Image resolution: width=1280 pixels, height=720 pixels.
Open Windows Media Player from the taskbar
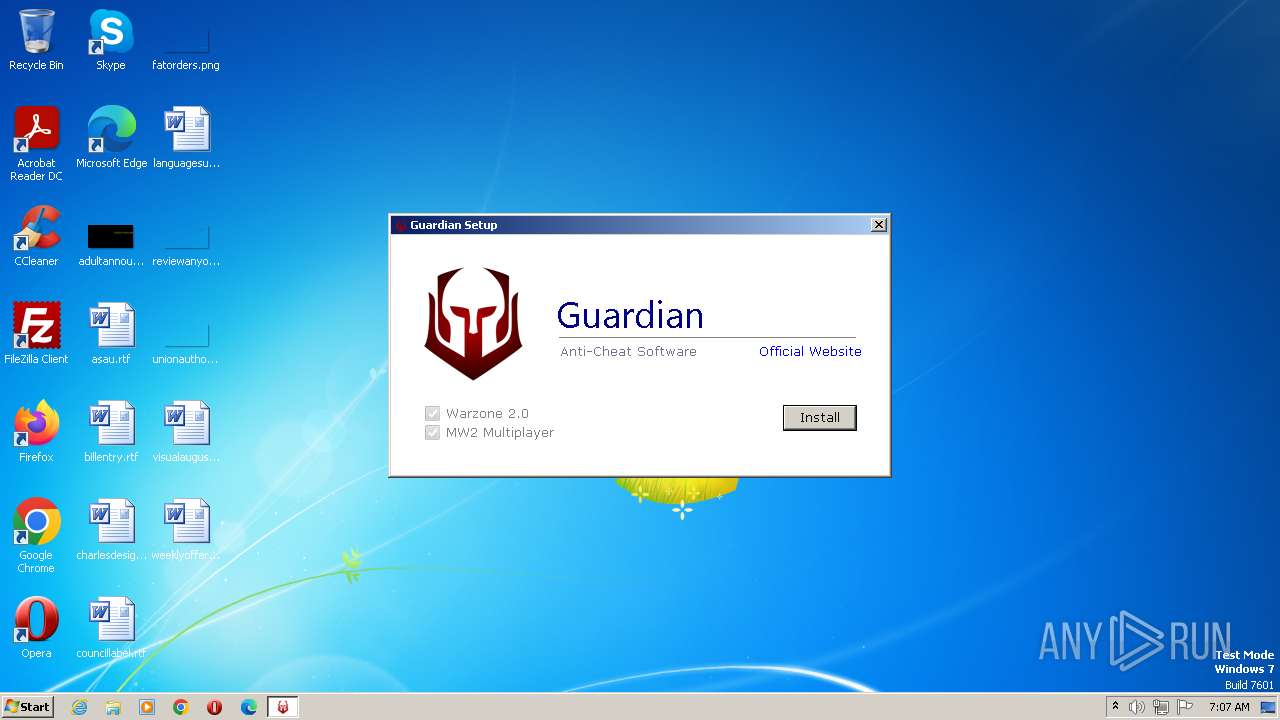click(147, 707)
